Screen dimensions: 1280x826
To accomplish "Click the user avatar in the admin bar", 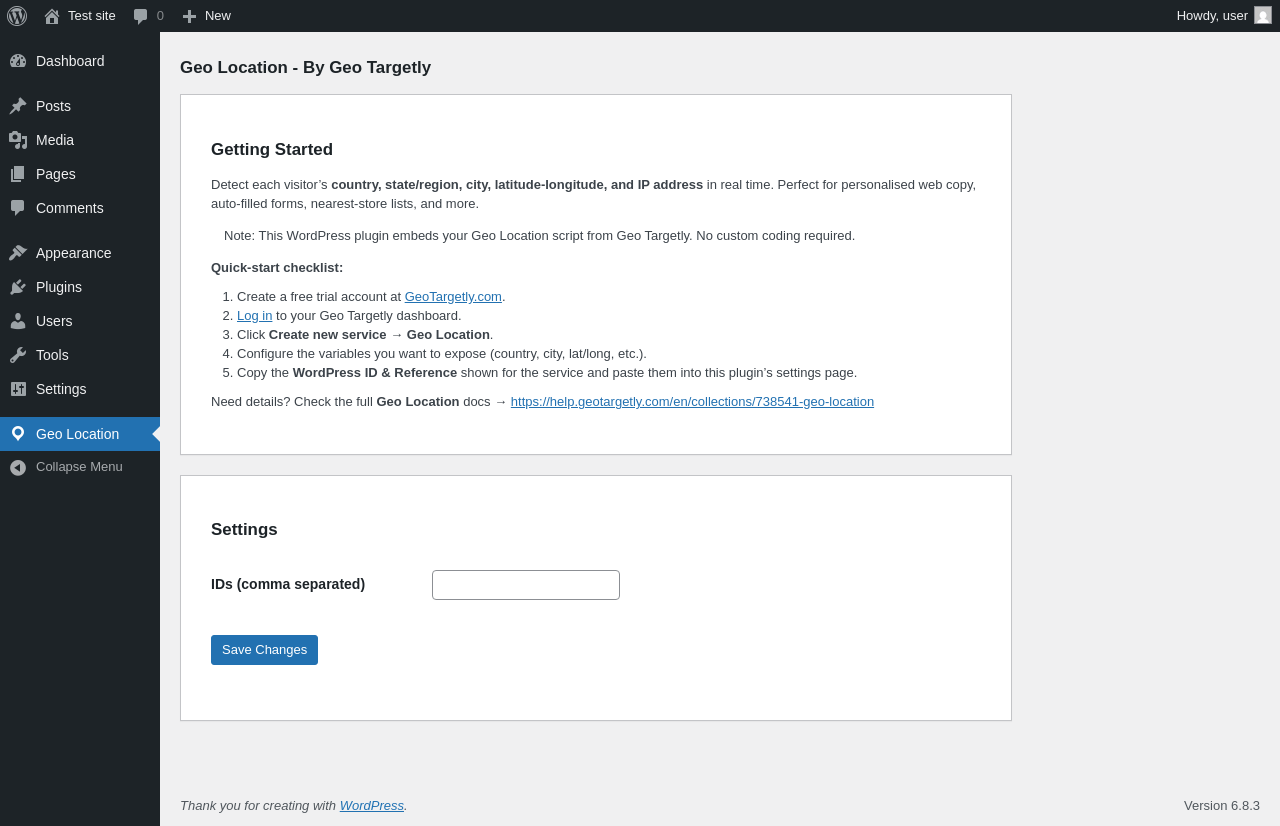I will click(1263, 15).
